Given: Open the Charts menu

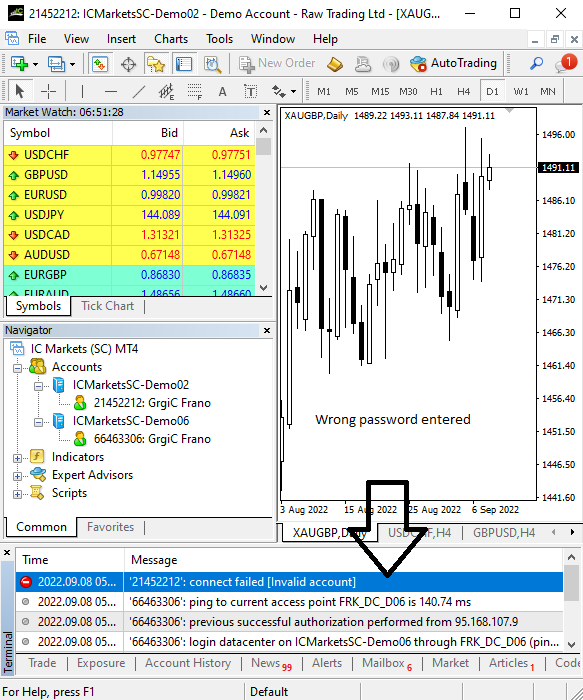Looking at the screenshot, I should 171,39.
